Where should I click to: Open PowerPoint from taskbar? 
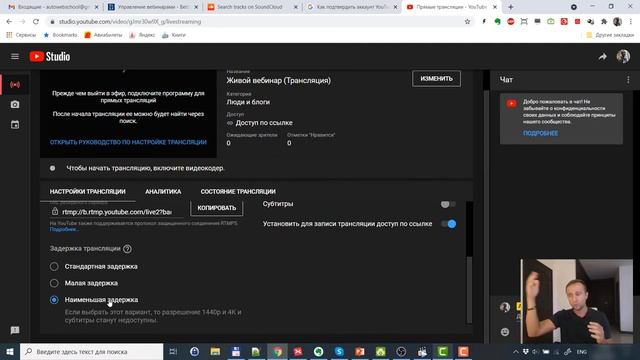click(360, 351)
